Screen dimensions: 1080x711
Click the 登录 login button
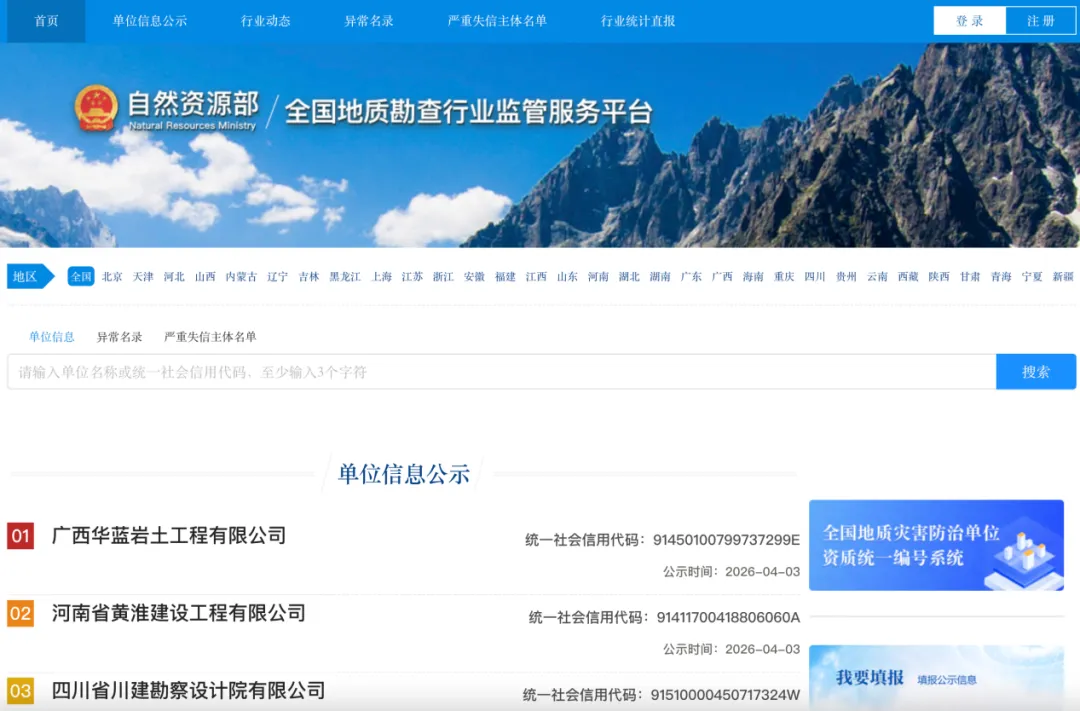point(969,21)
